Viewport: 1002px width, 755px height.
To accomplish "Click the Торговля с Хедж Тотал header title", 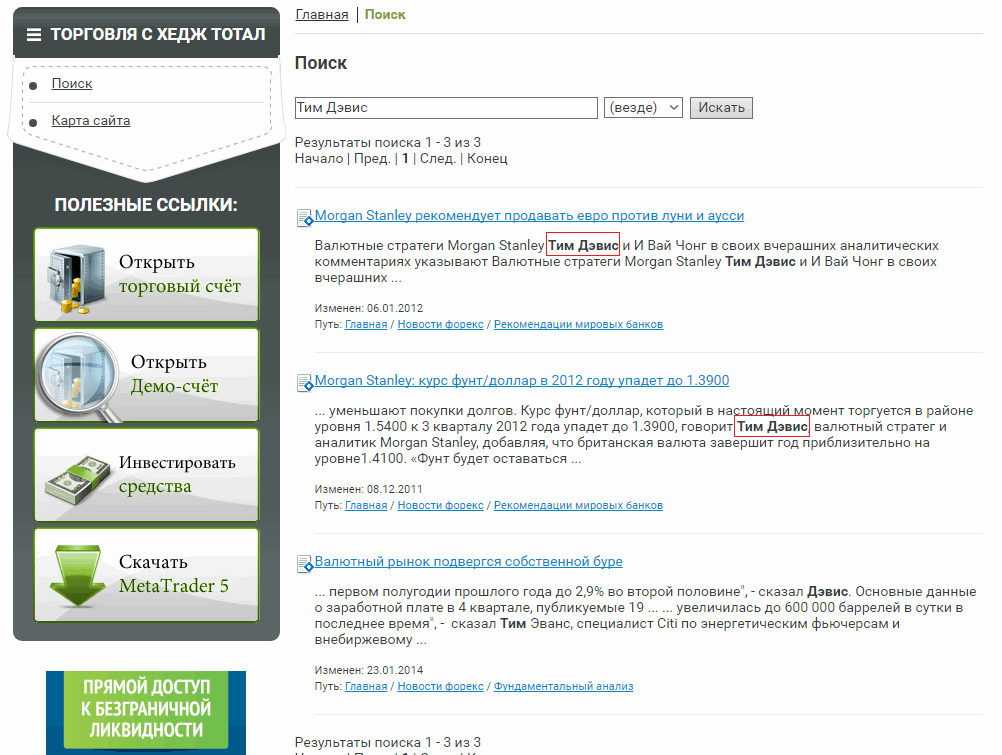I will pos(158,35).
